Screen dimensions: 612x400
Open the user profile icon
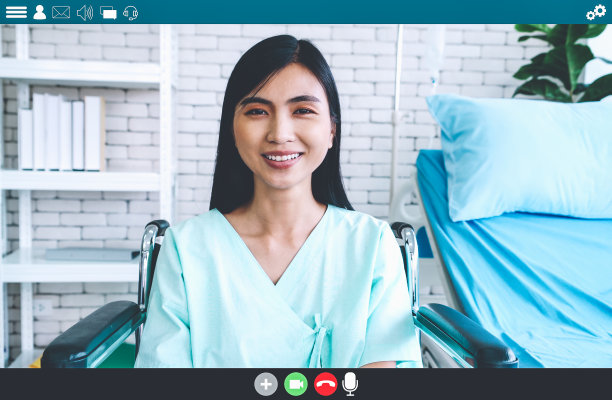(x=40, y=12)
